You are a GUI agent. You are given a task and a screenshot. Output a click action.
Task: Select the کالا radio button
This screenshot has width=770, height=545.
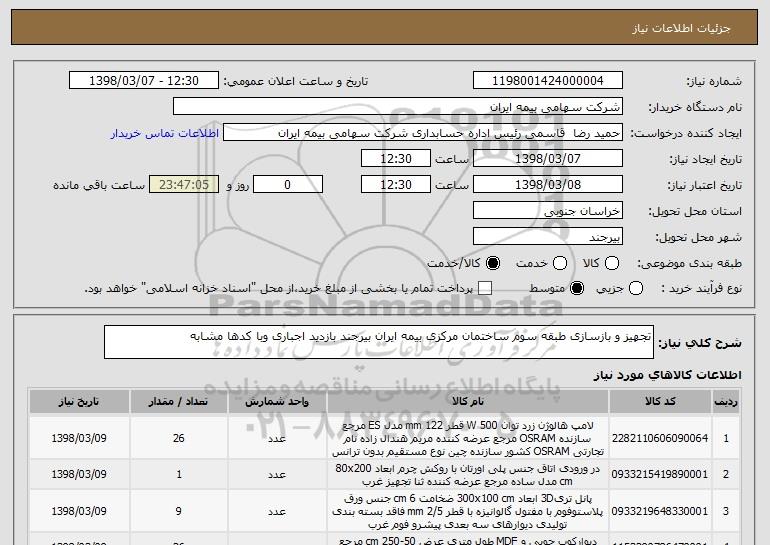coord(612,263)
